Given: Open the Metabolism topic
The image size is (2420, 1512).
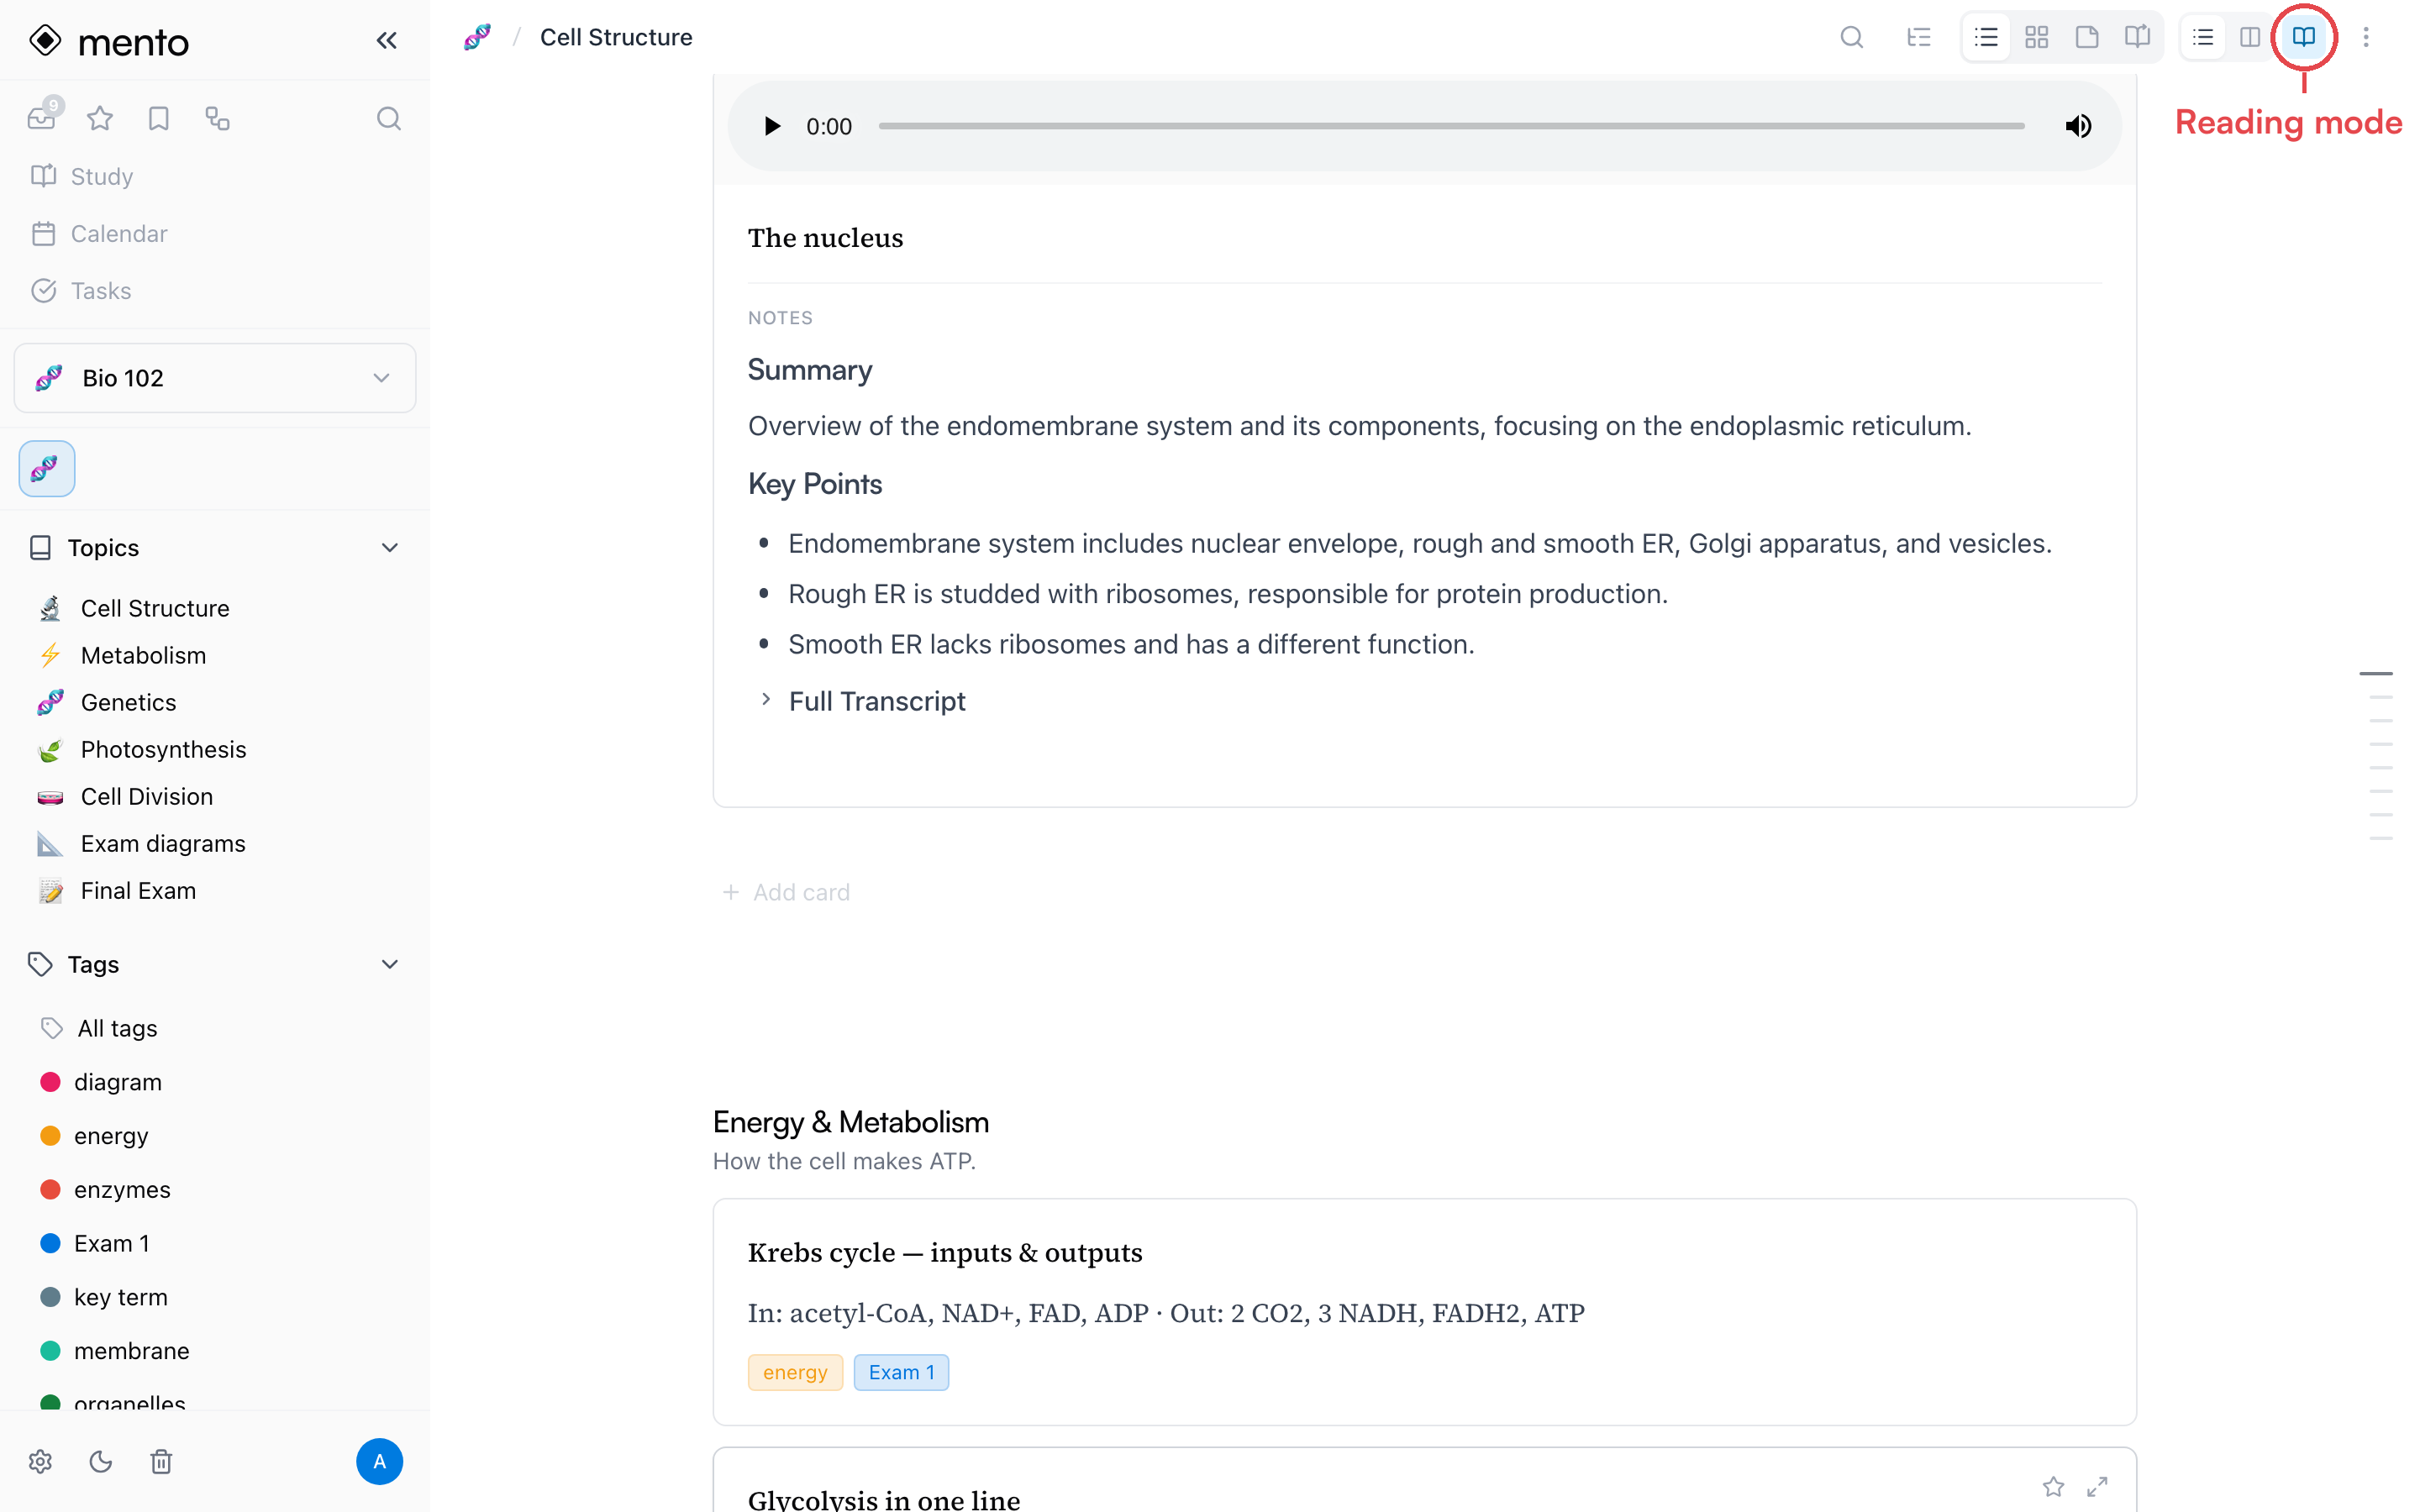Looking at the screenshot, I should [143, 655].
